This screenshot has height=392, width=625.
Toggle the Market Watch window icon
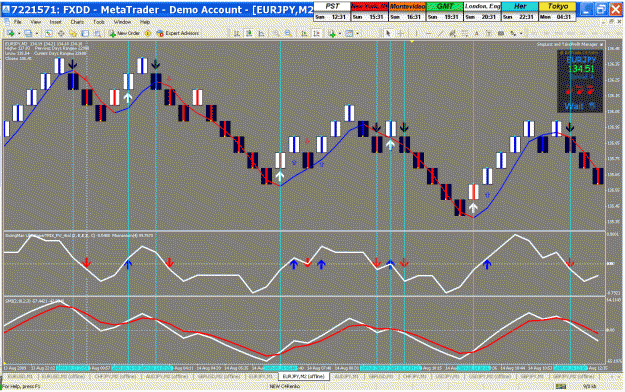(x=48, y=33)
